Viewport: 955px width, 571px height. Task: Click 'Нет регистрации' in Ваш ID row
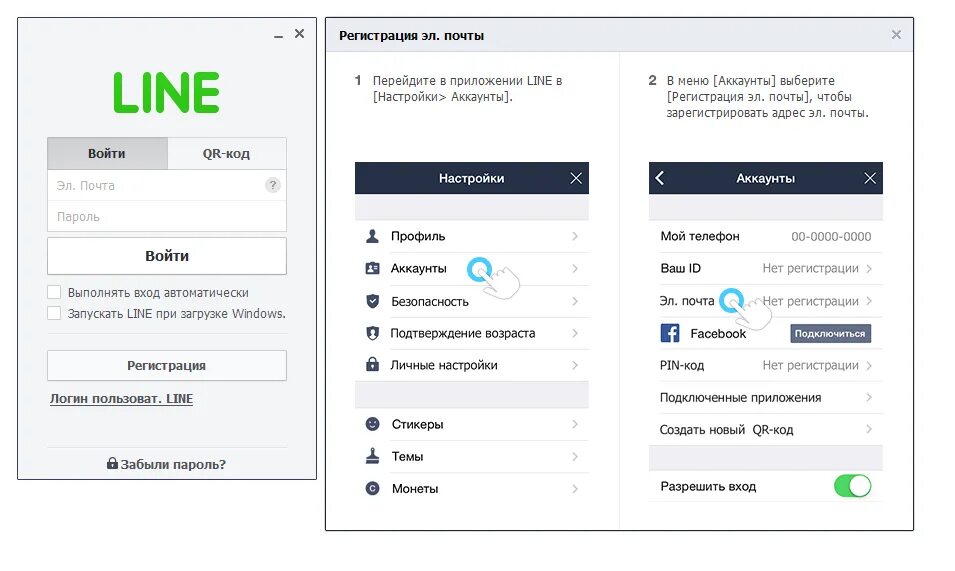click(x=810, y=268)
